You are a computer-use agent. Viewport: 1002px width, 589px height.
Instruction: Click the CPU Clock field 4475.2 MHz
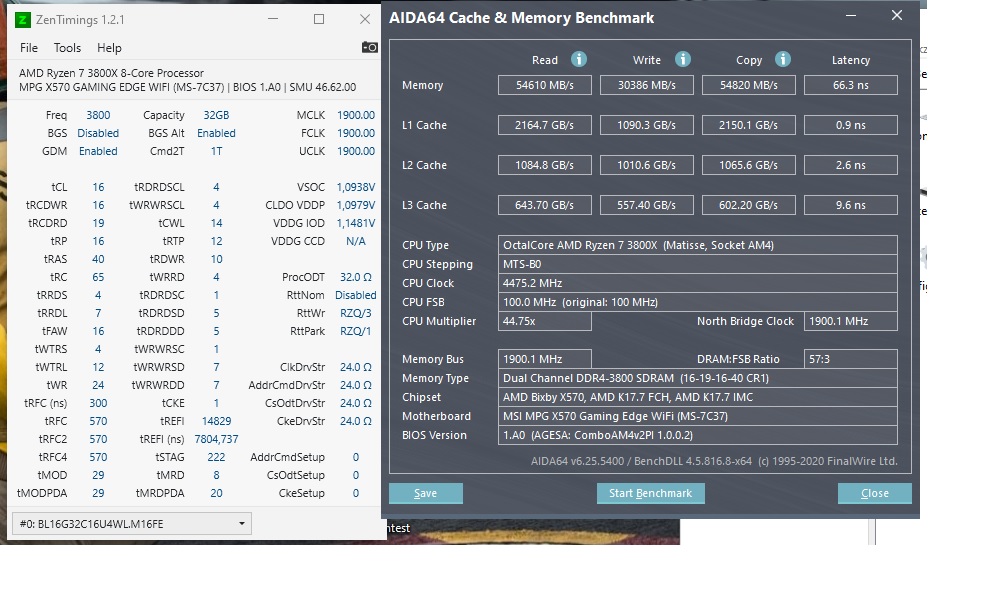click(x=698, y=283)
